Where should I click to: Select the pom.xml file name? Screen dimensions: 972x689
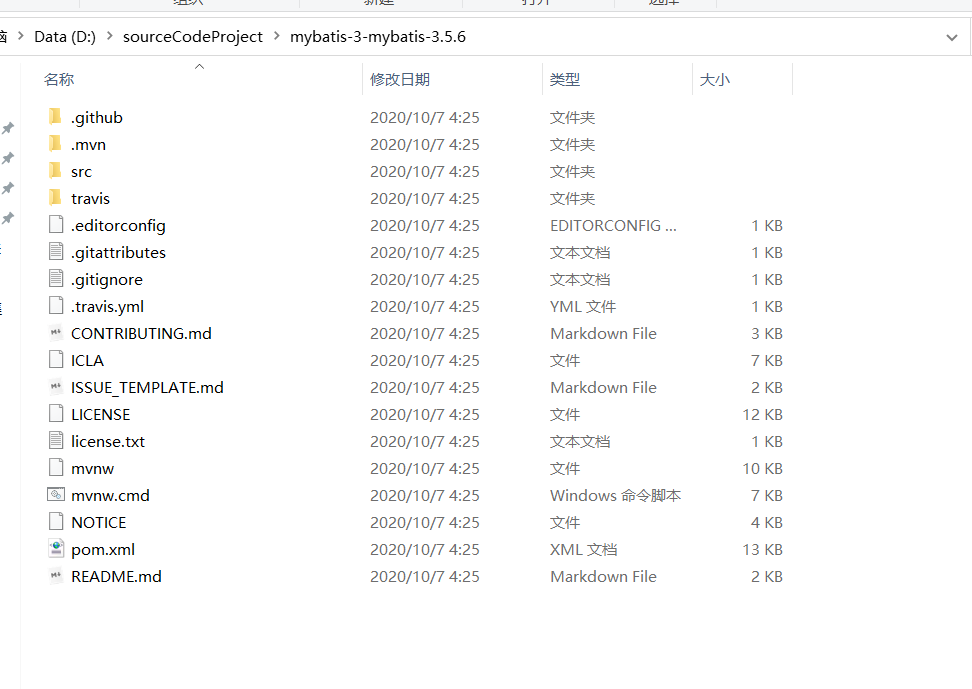click(103, 550)
